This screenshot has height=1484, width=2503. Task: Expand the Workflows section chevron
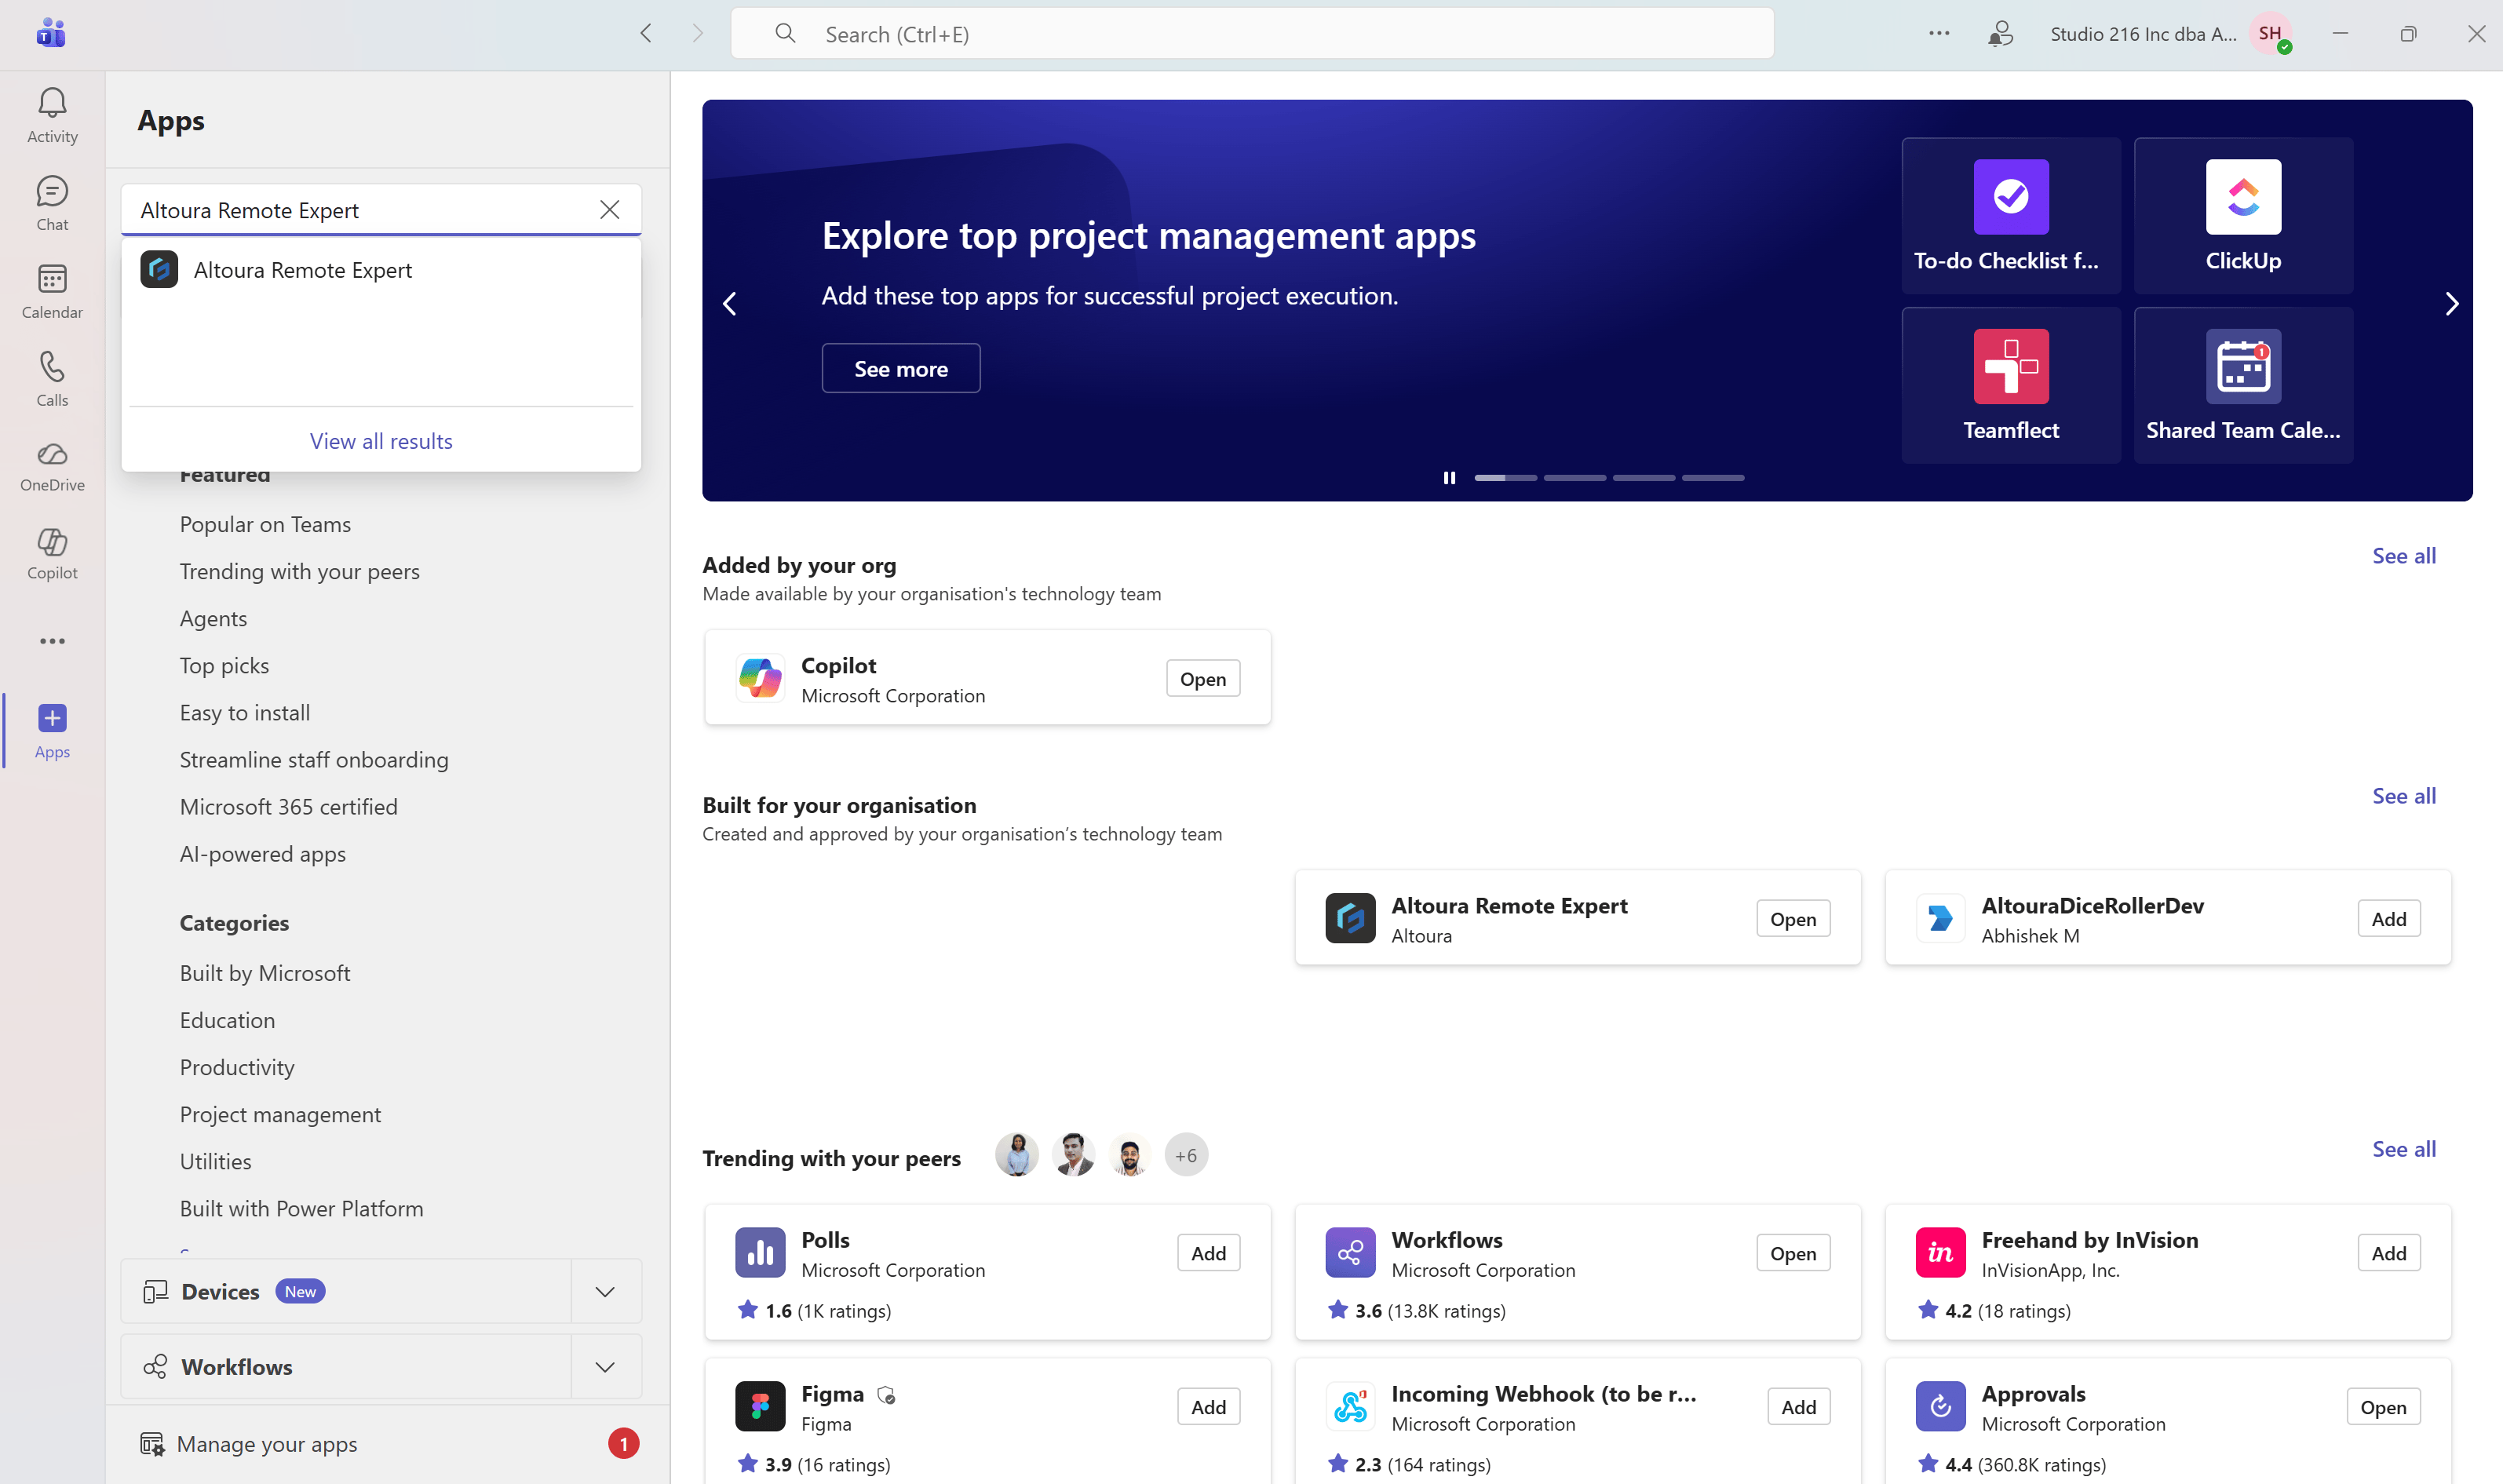point(605,1367)
